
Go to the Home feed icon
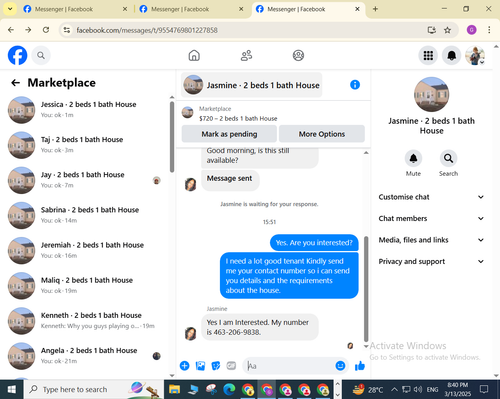point(194,55)
